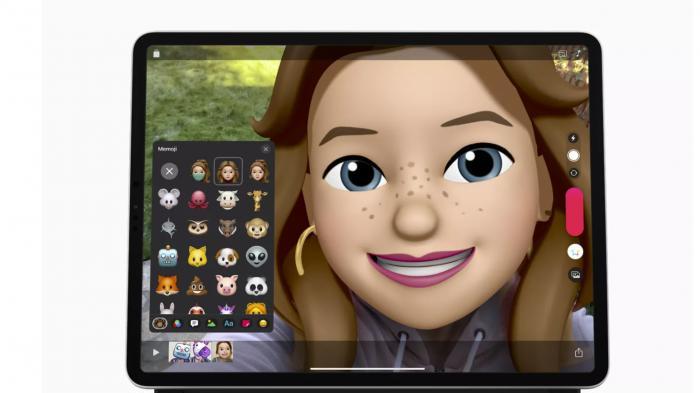Flip the camera with switch icon

tap(574, 173)
